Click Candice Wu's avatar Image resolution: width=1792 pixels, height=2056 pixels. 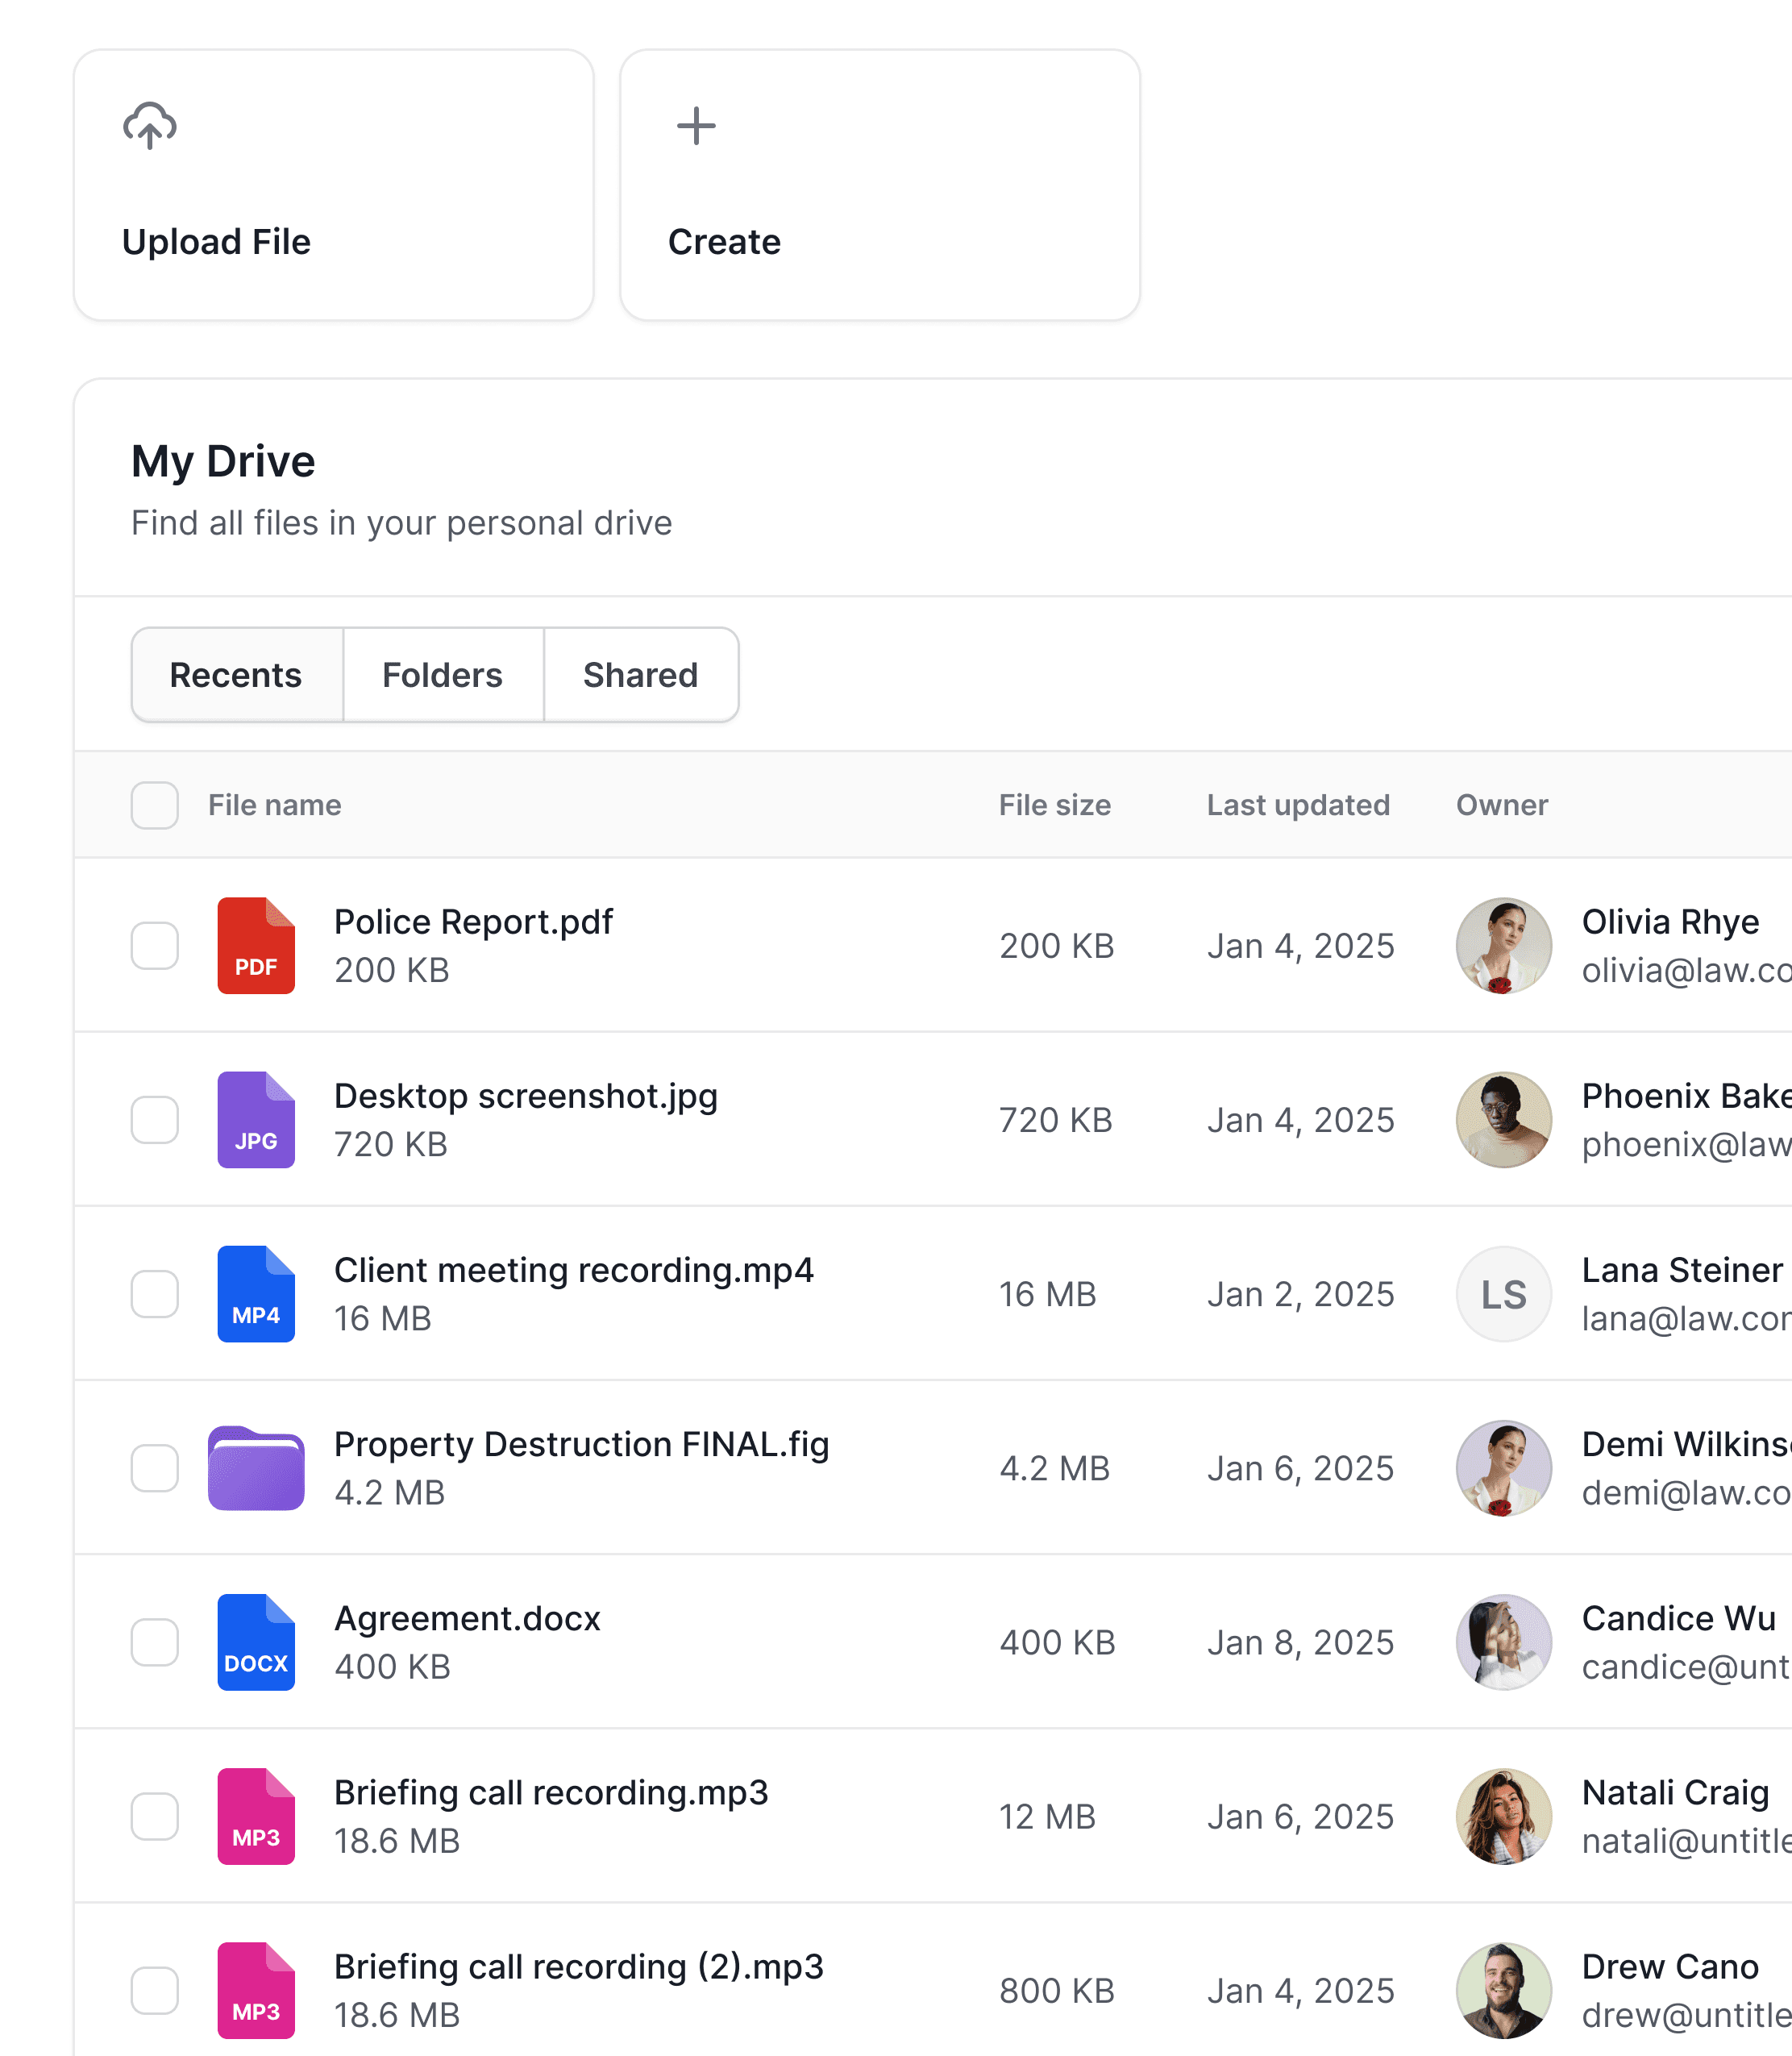[1503, 1641]
